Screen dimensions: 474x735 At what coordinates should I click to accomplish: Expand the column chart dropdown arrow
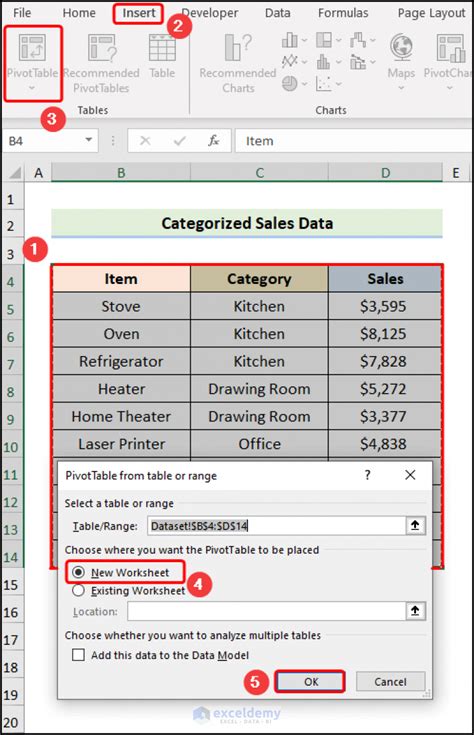305,40
